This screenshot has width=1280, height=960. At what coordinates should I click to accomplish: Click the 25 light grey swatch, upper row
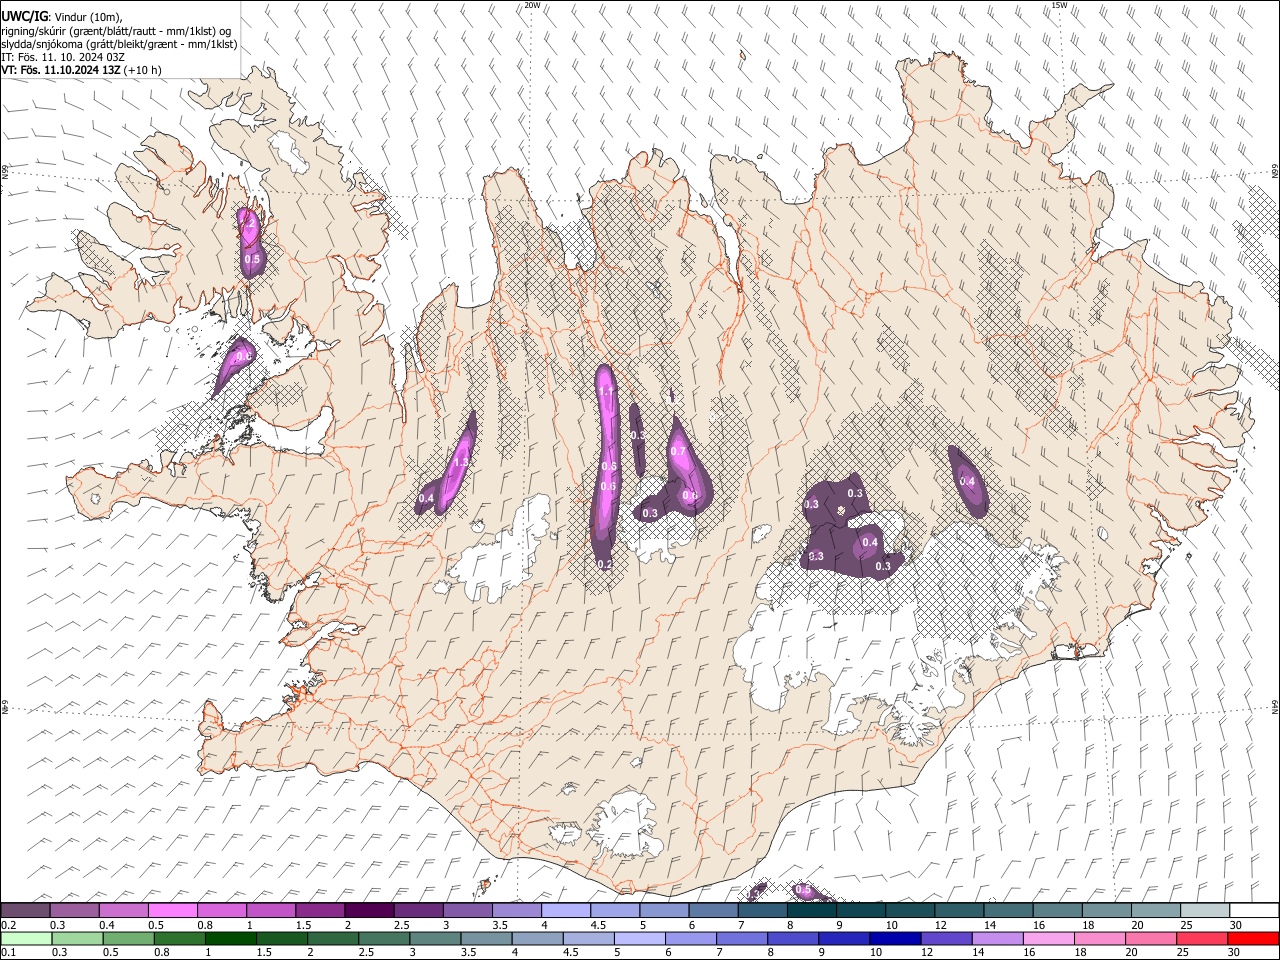click(1204, 911)
